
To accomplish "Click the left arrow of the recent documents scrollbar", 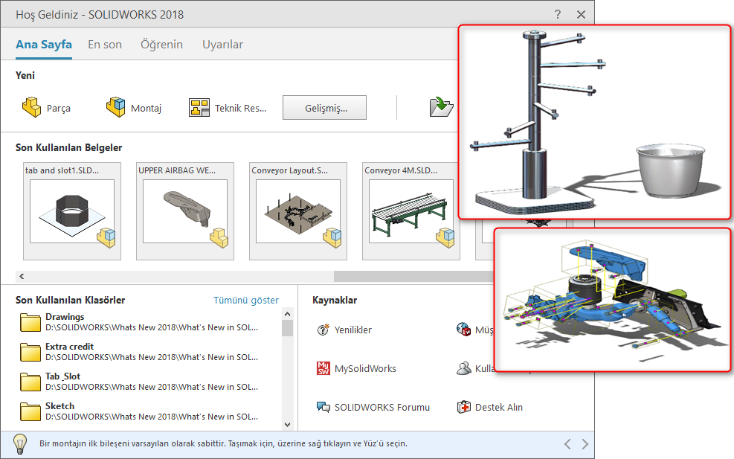I will click(x=22, y=277).
